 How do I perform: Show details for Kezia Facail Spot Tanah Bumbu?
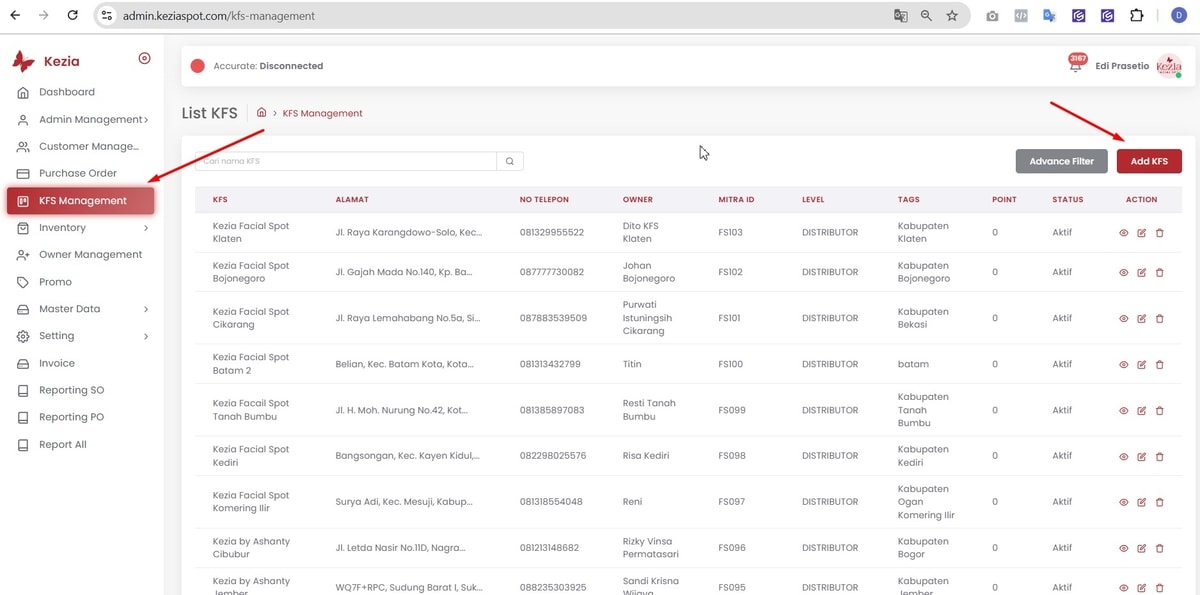(1123, 410)
